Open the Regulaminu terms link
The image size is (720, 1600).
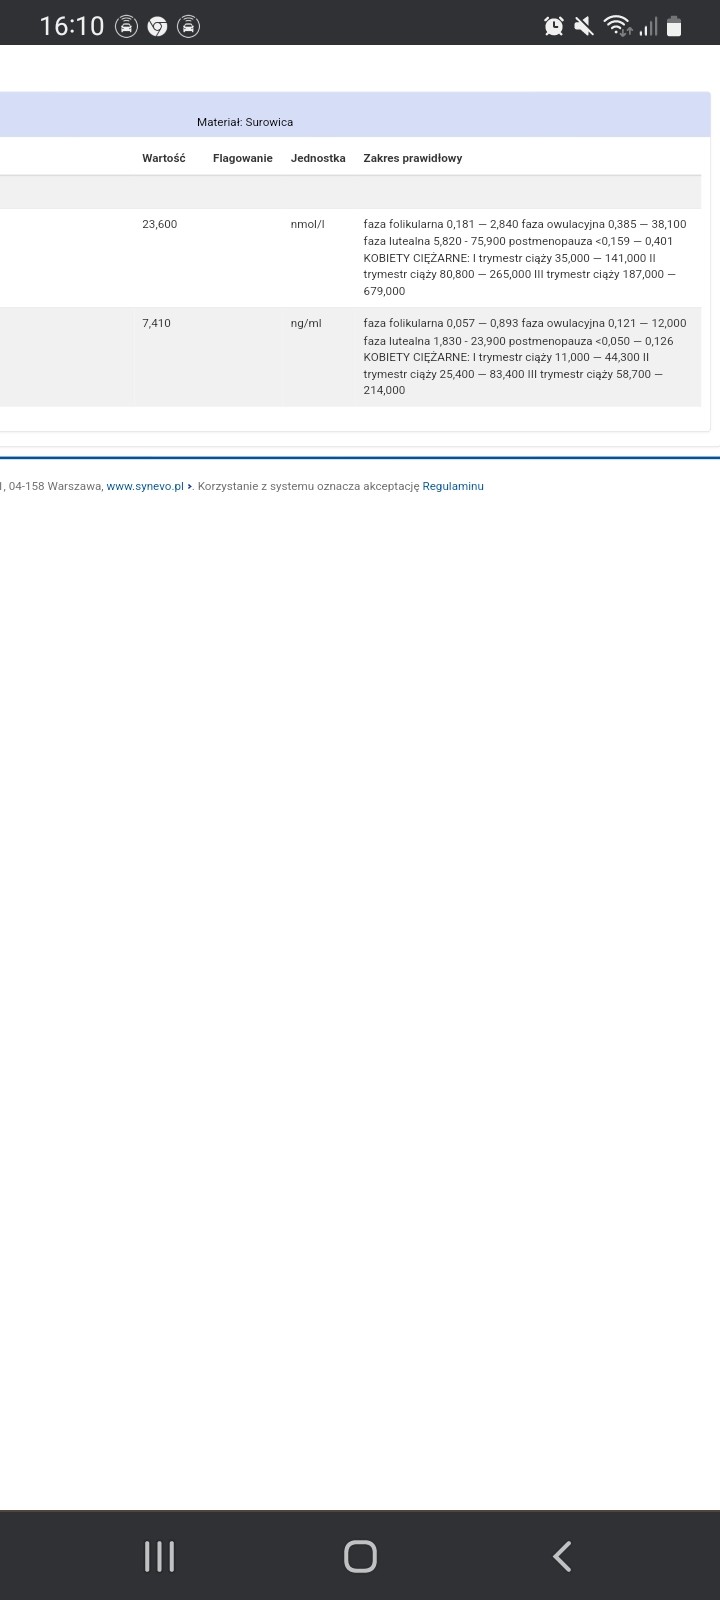click(x=453, y=486)
